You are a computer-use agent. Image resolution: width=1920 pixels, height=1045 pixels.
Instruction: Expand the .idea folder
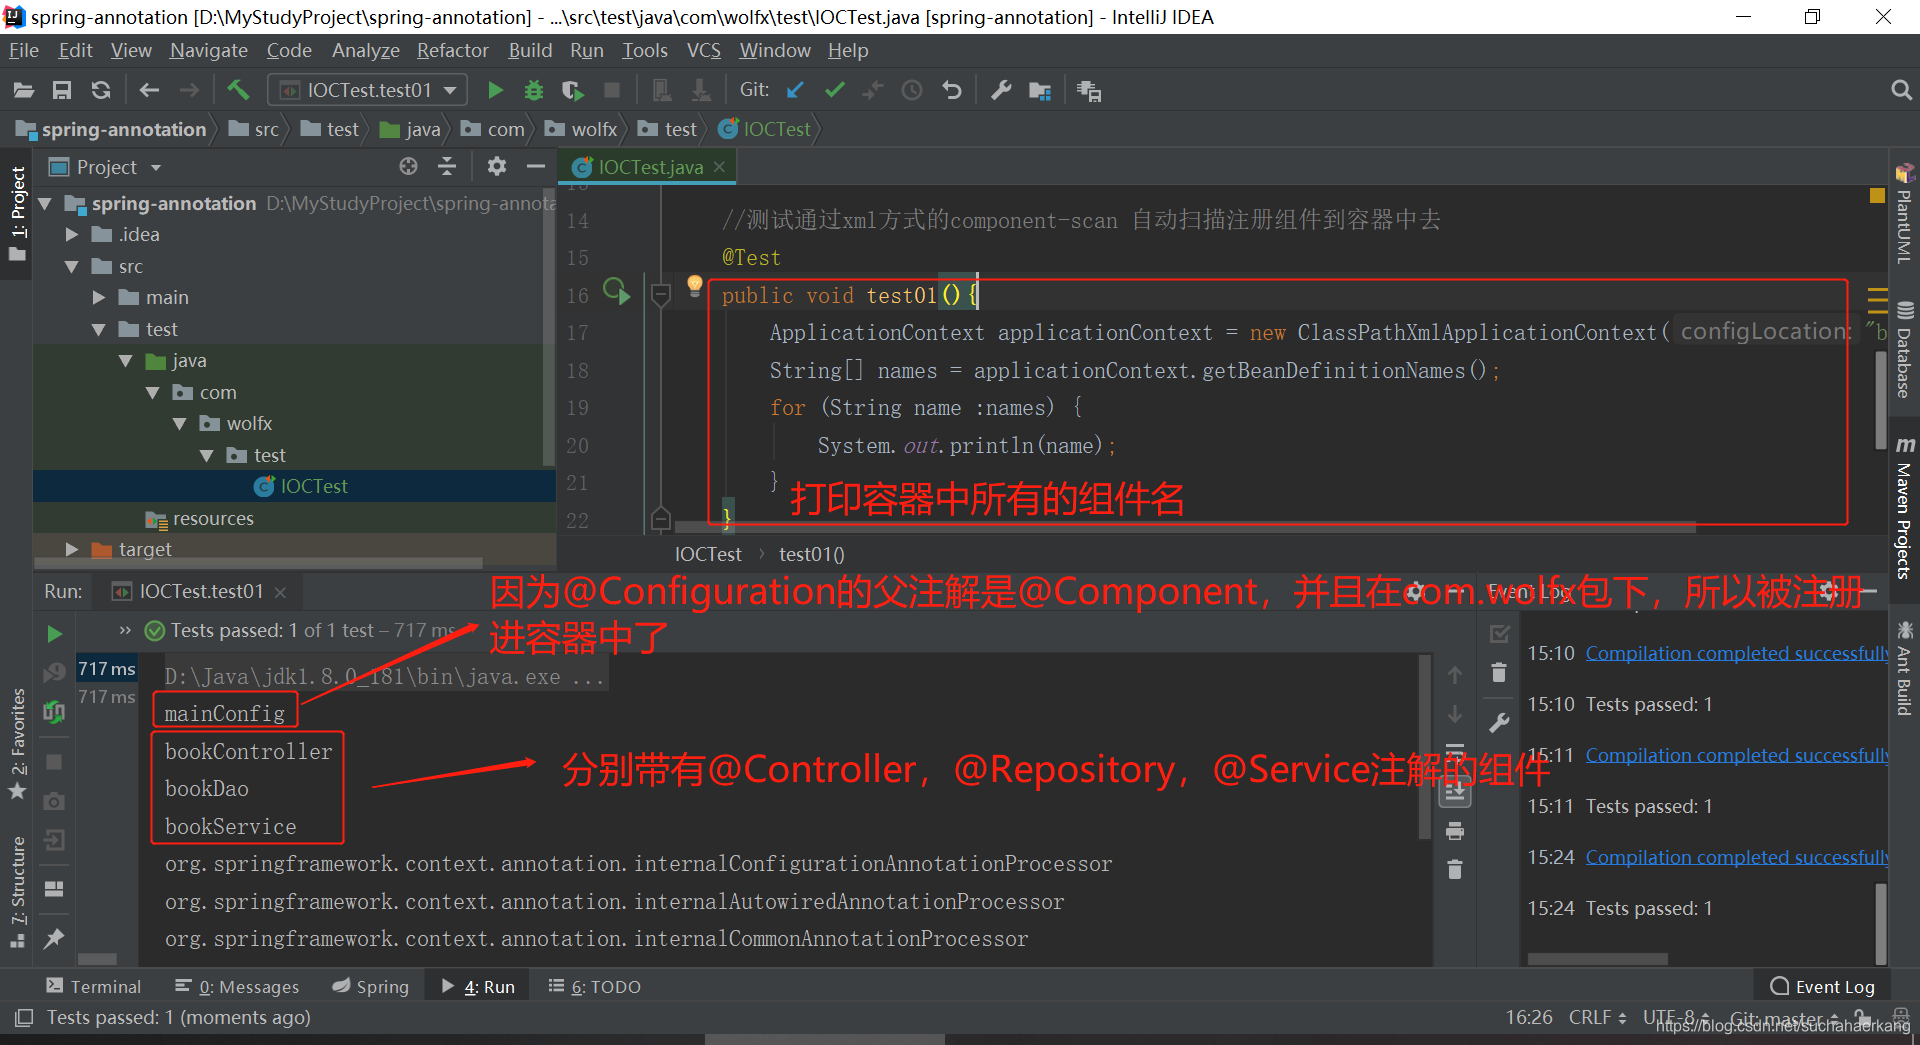72,235
